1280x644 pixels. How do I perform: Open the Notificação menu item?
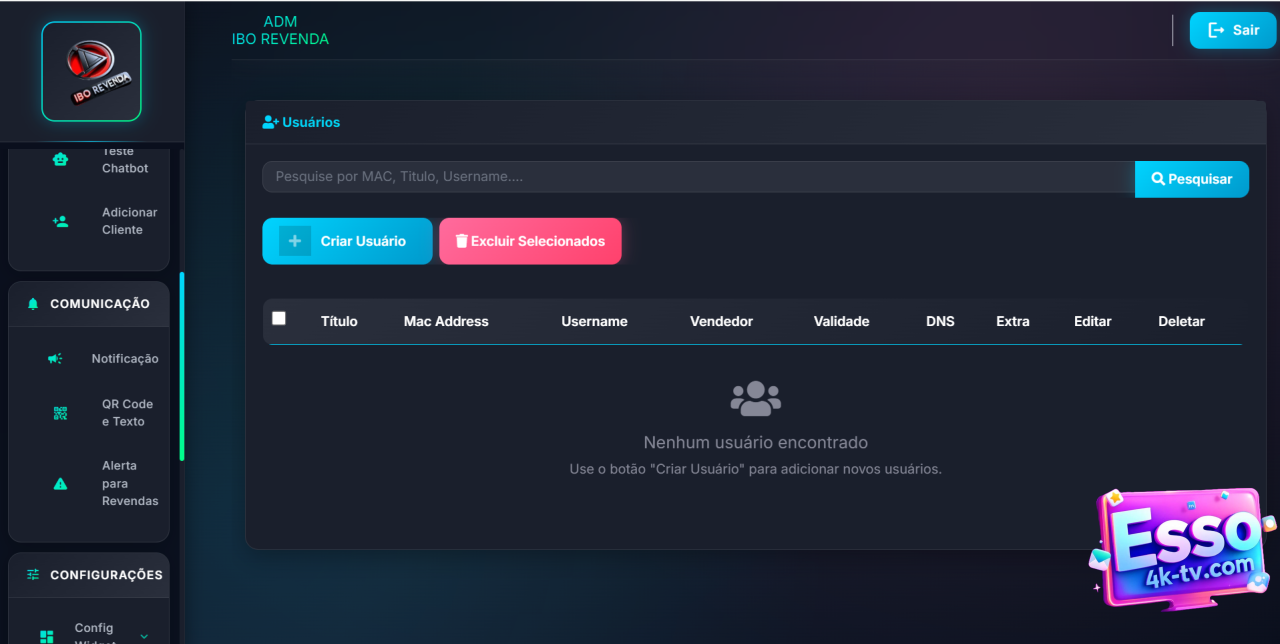124,359
